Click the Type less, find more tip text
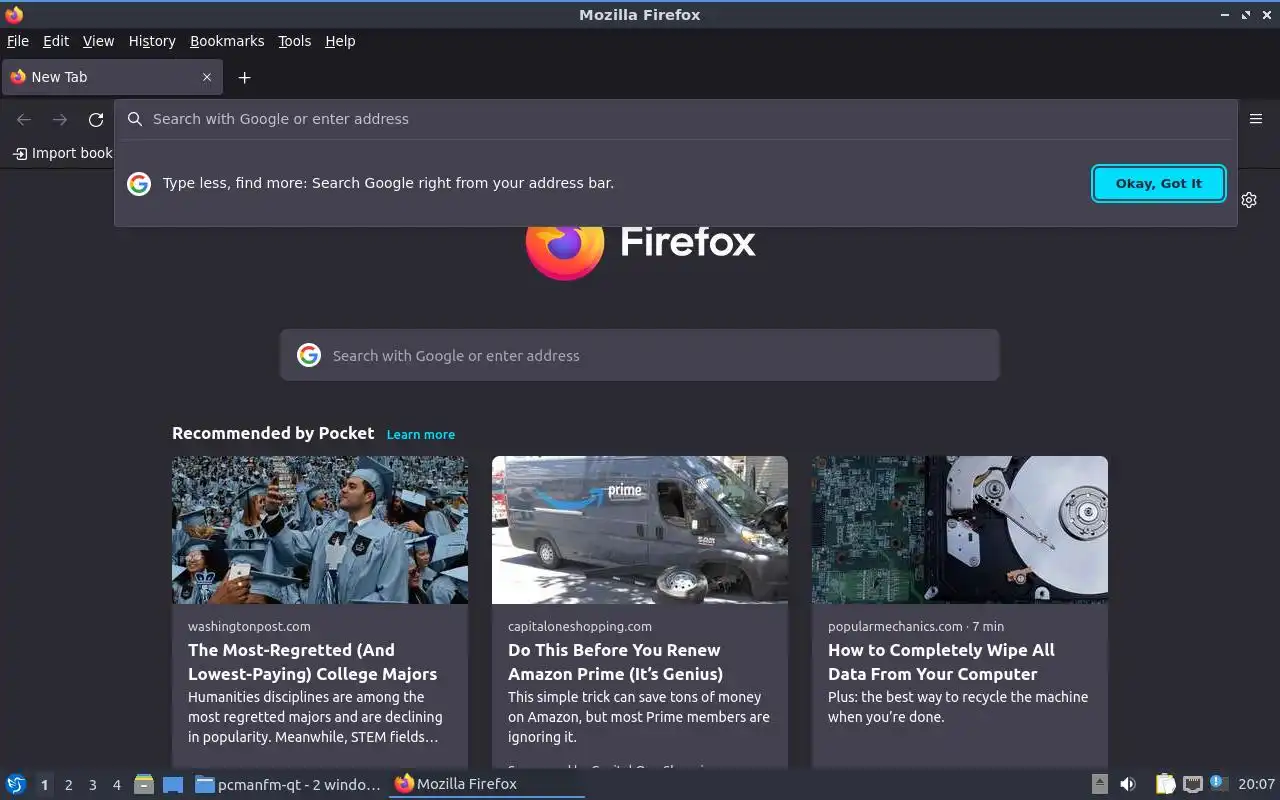The image size is (1280, 800). coord(389,183)
